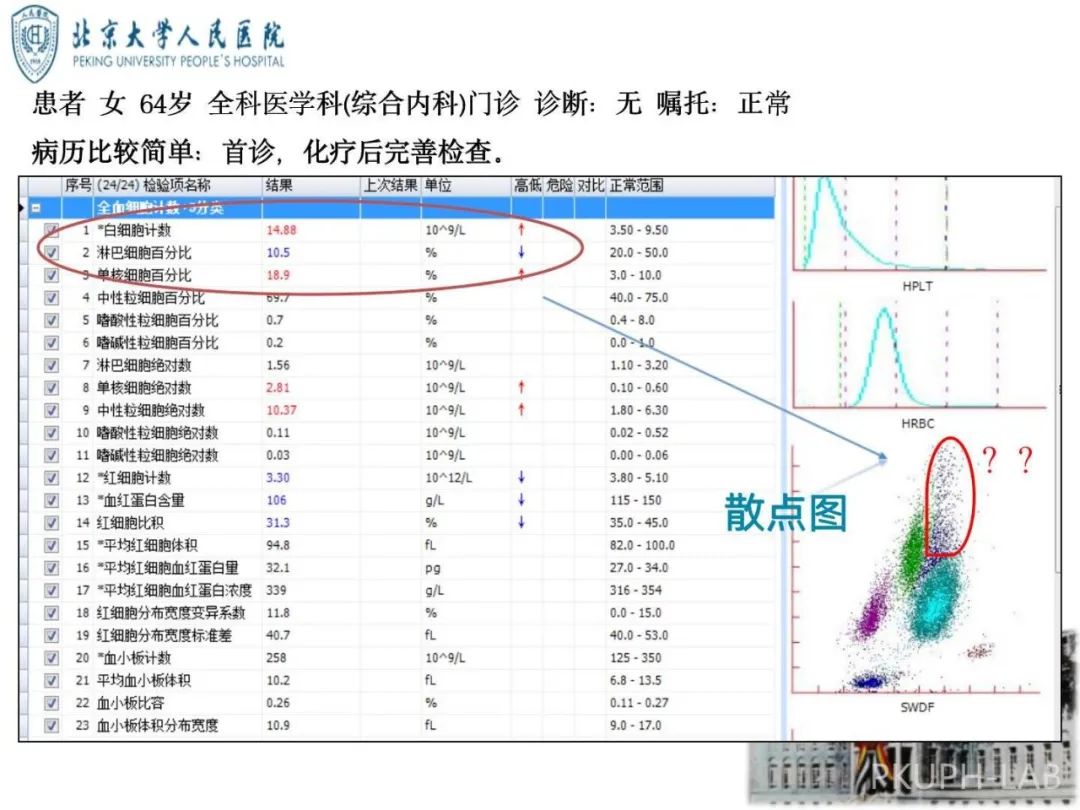
Task: Click the *平均红细胞血红蛋白浓度 row name
Action: click(174, 590)
